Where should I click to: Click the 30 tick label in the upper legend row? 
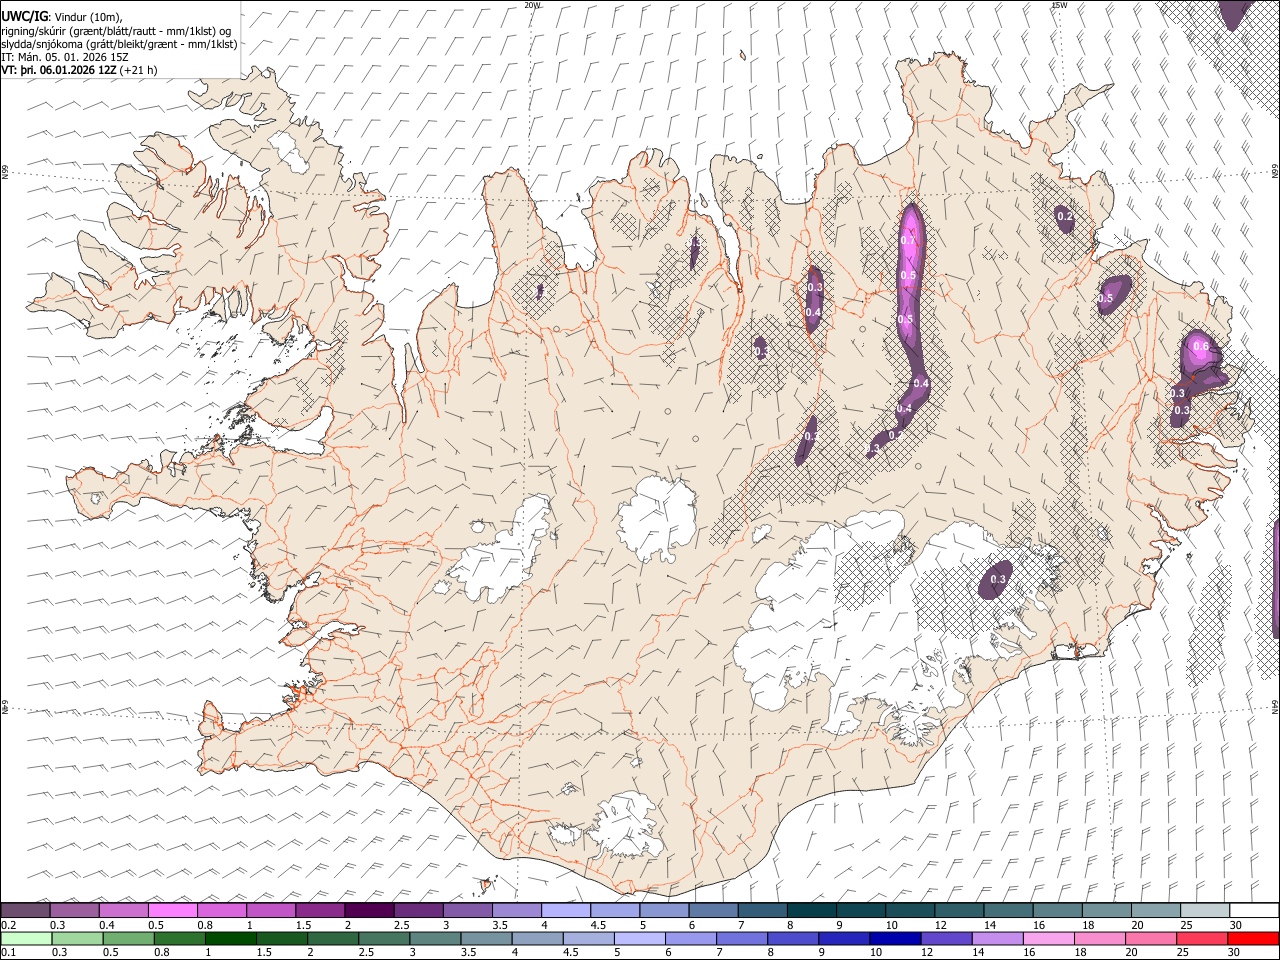(x=1236, y=925)
